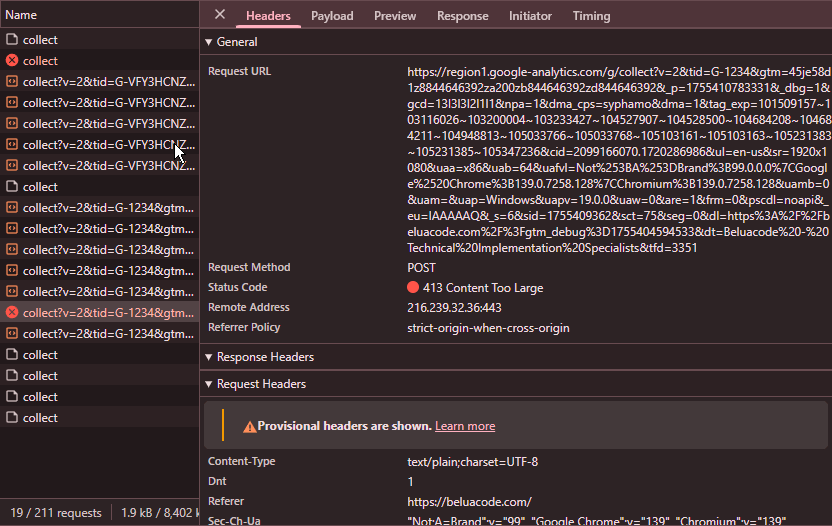Collapse the Request Headers section
The width and height of the screenshot is (832, 526).
point(209,384)
